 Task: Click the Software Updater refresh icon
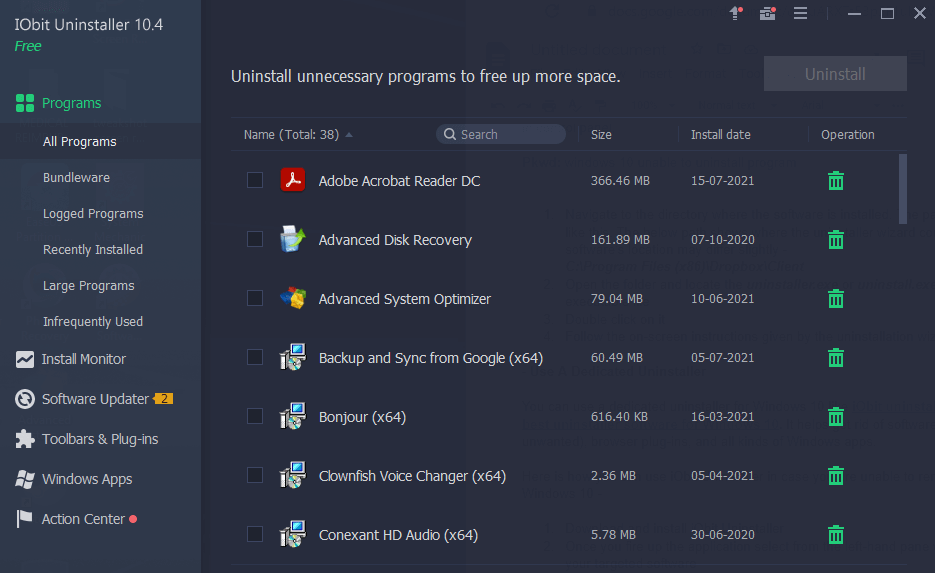coord(24,399)
